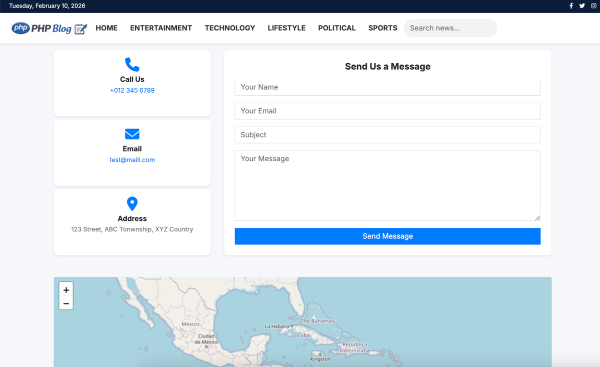
Task: Click the map near La Habana
Action: coord(277,326)
